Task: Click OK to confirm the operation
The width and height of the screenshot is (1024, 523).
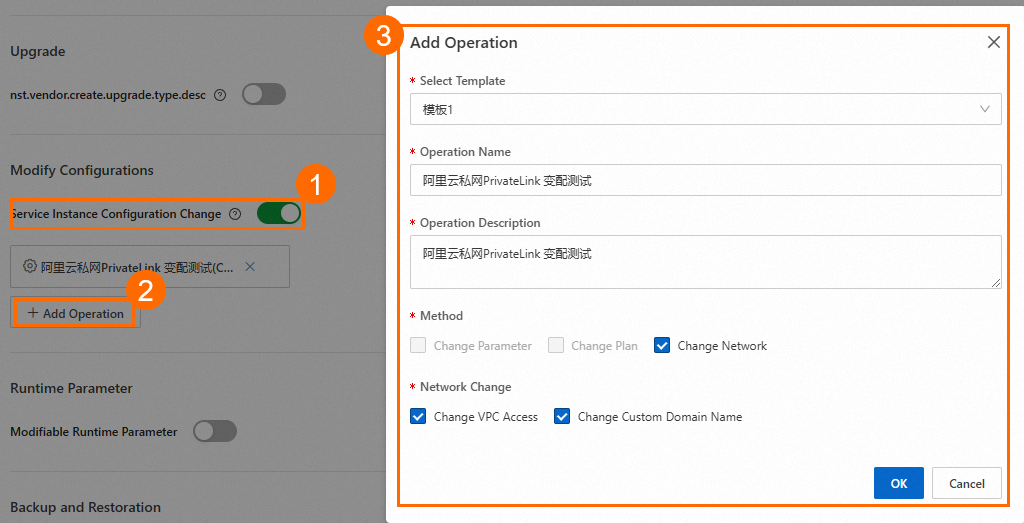Action: point(898,483)
